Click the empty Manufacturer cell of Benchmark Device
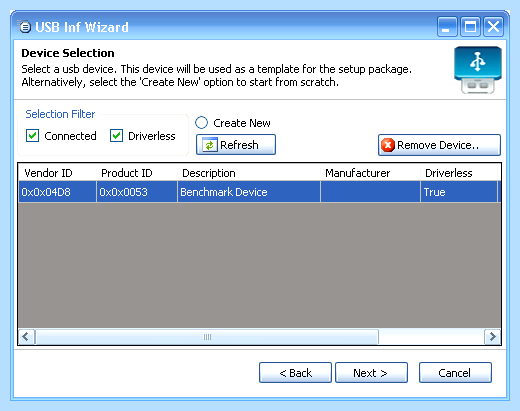Image resolution: width=520 pixels, height=411 pixels. 370,192
